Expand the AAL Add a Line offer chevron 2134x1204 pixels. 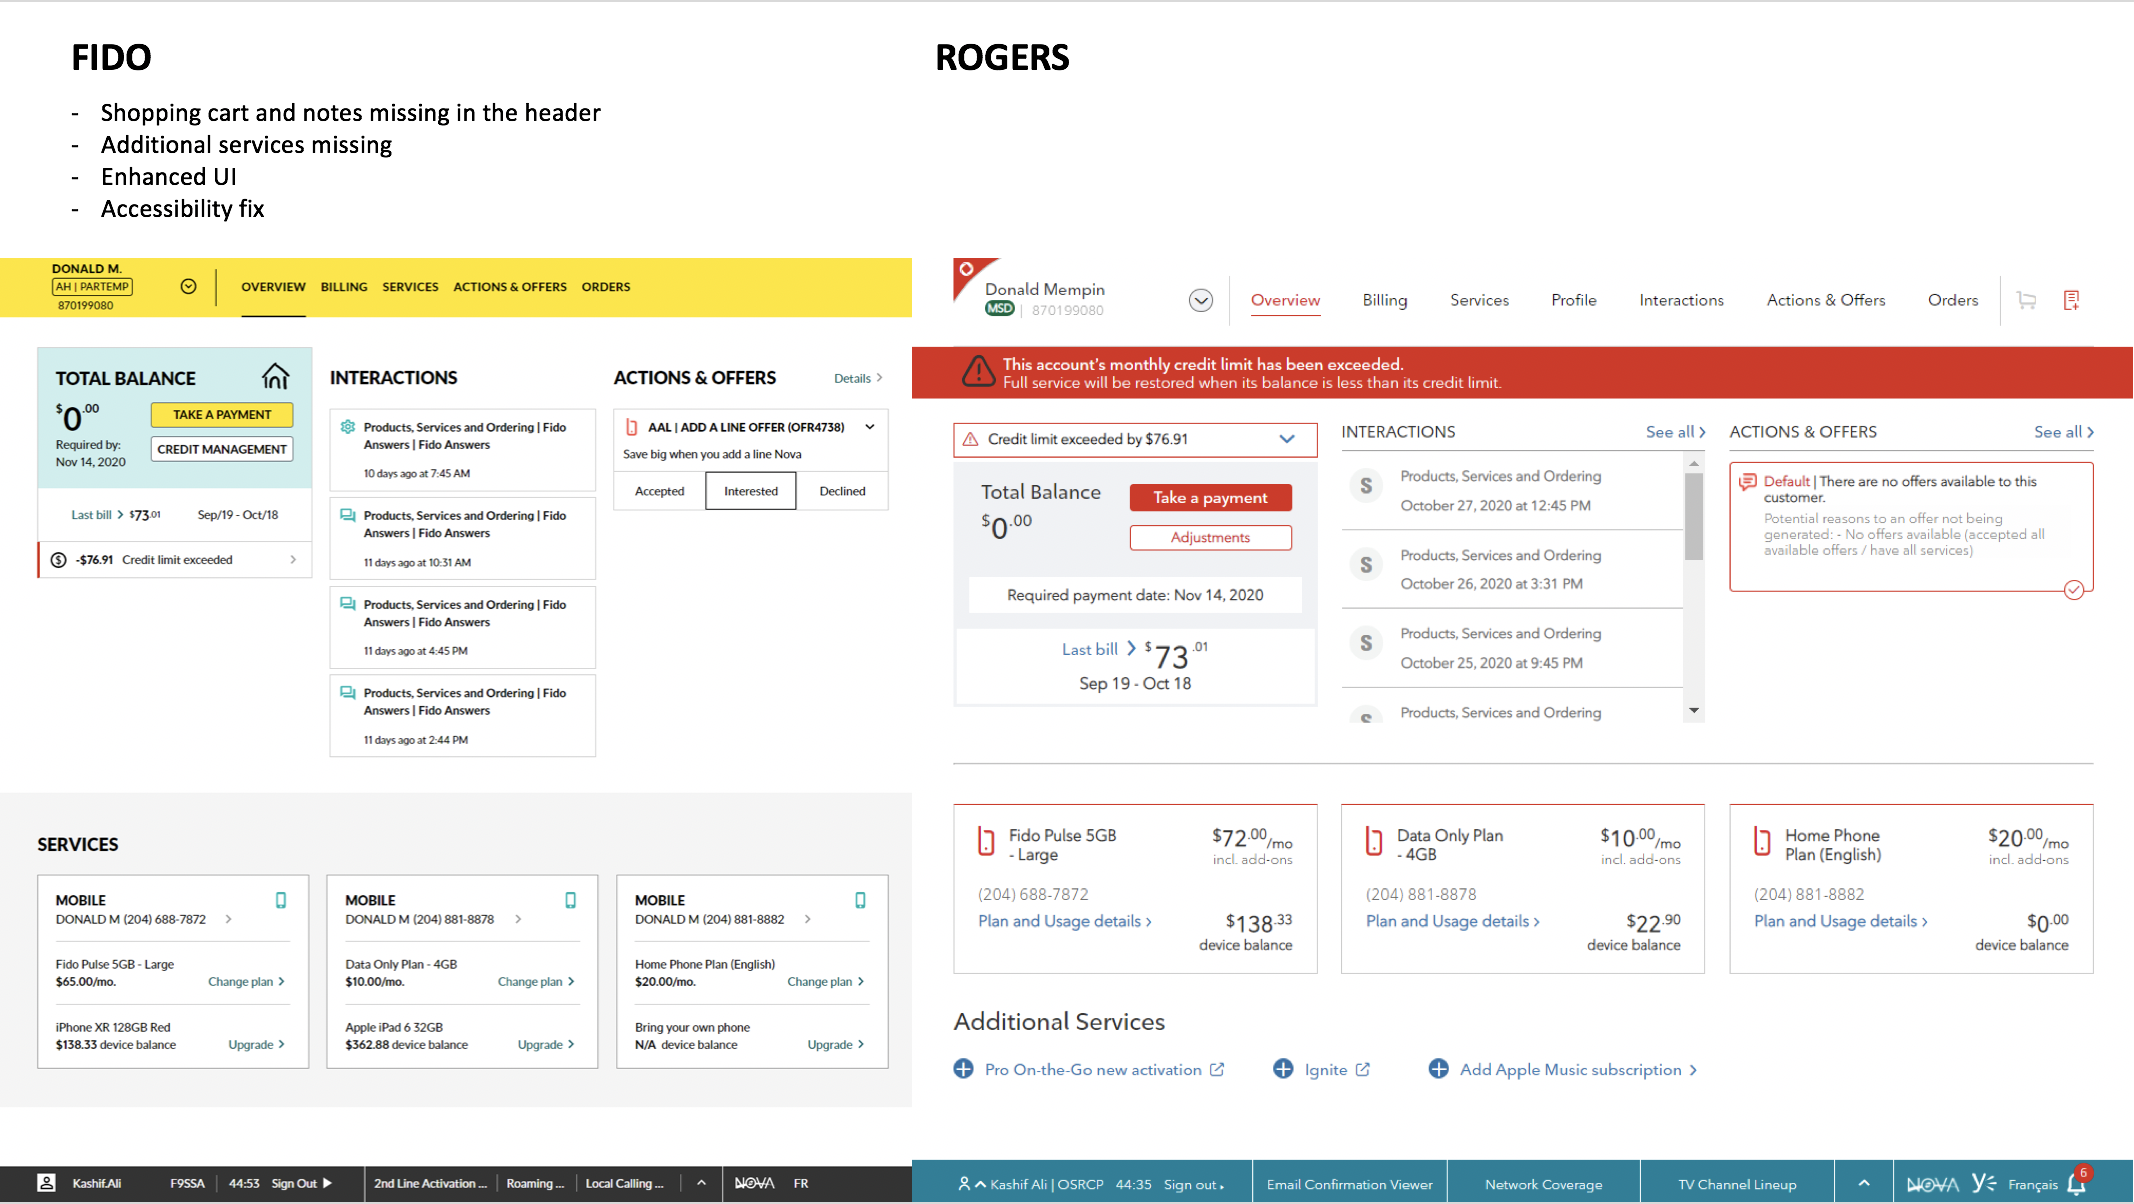870,427
